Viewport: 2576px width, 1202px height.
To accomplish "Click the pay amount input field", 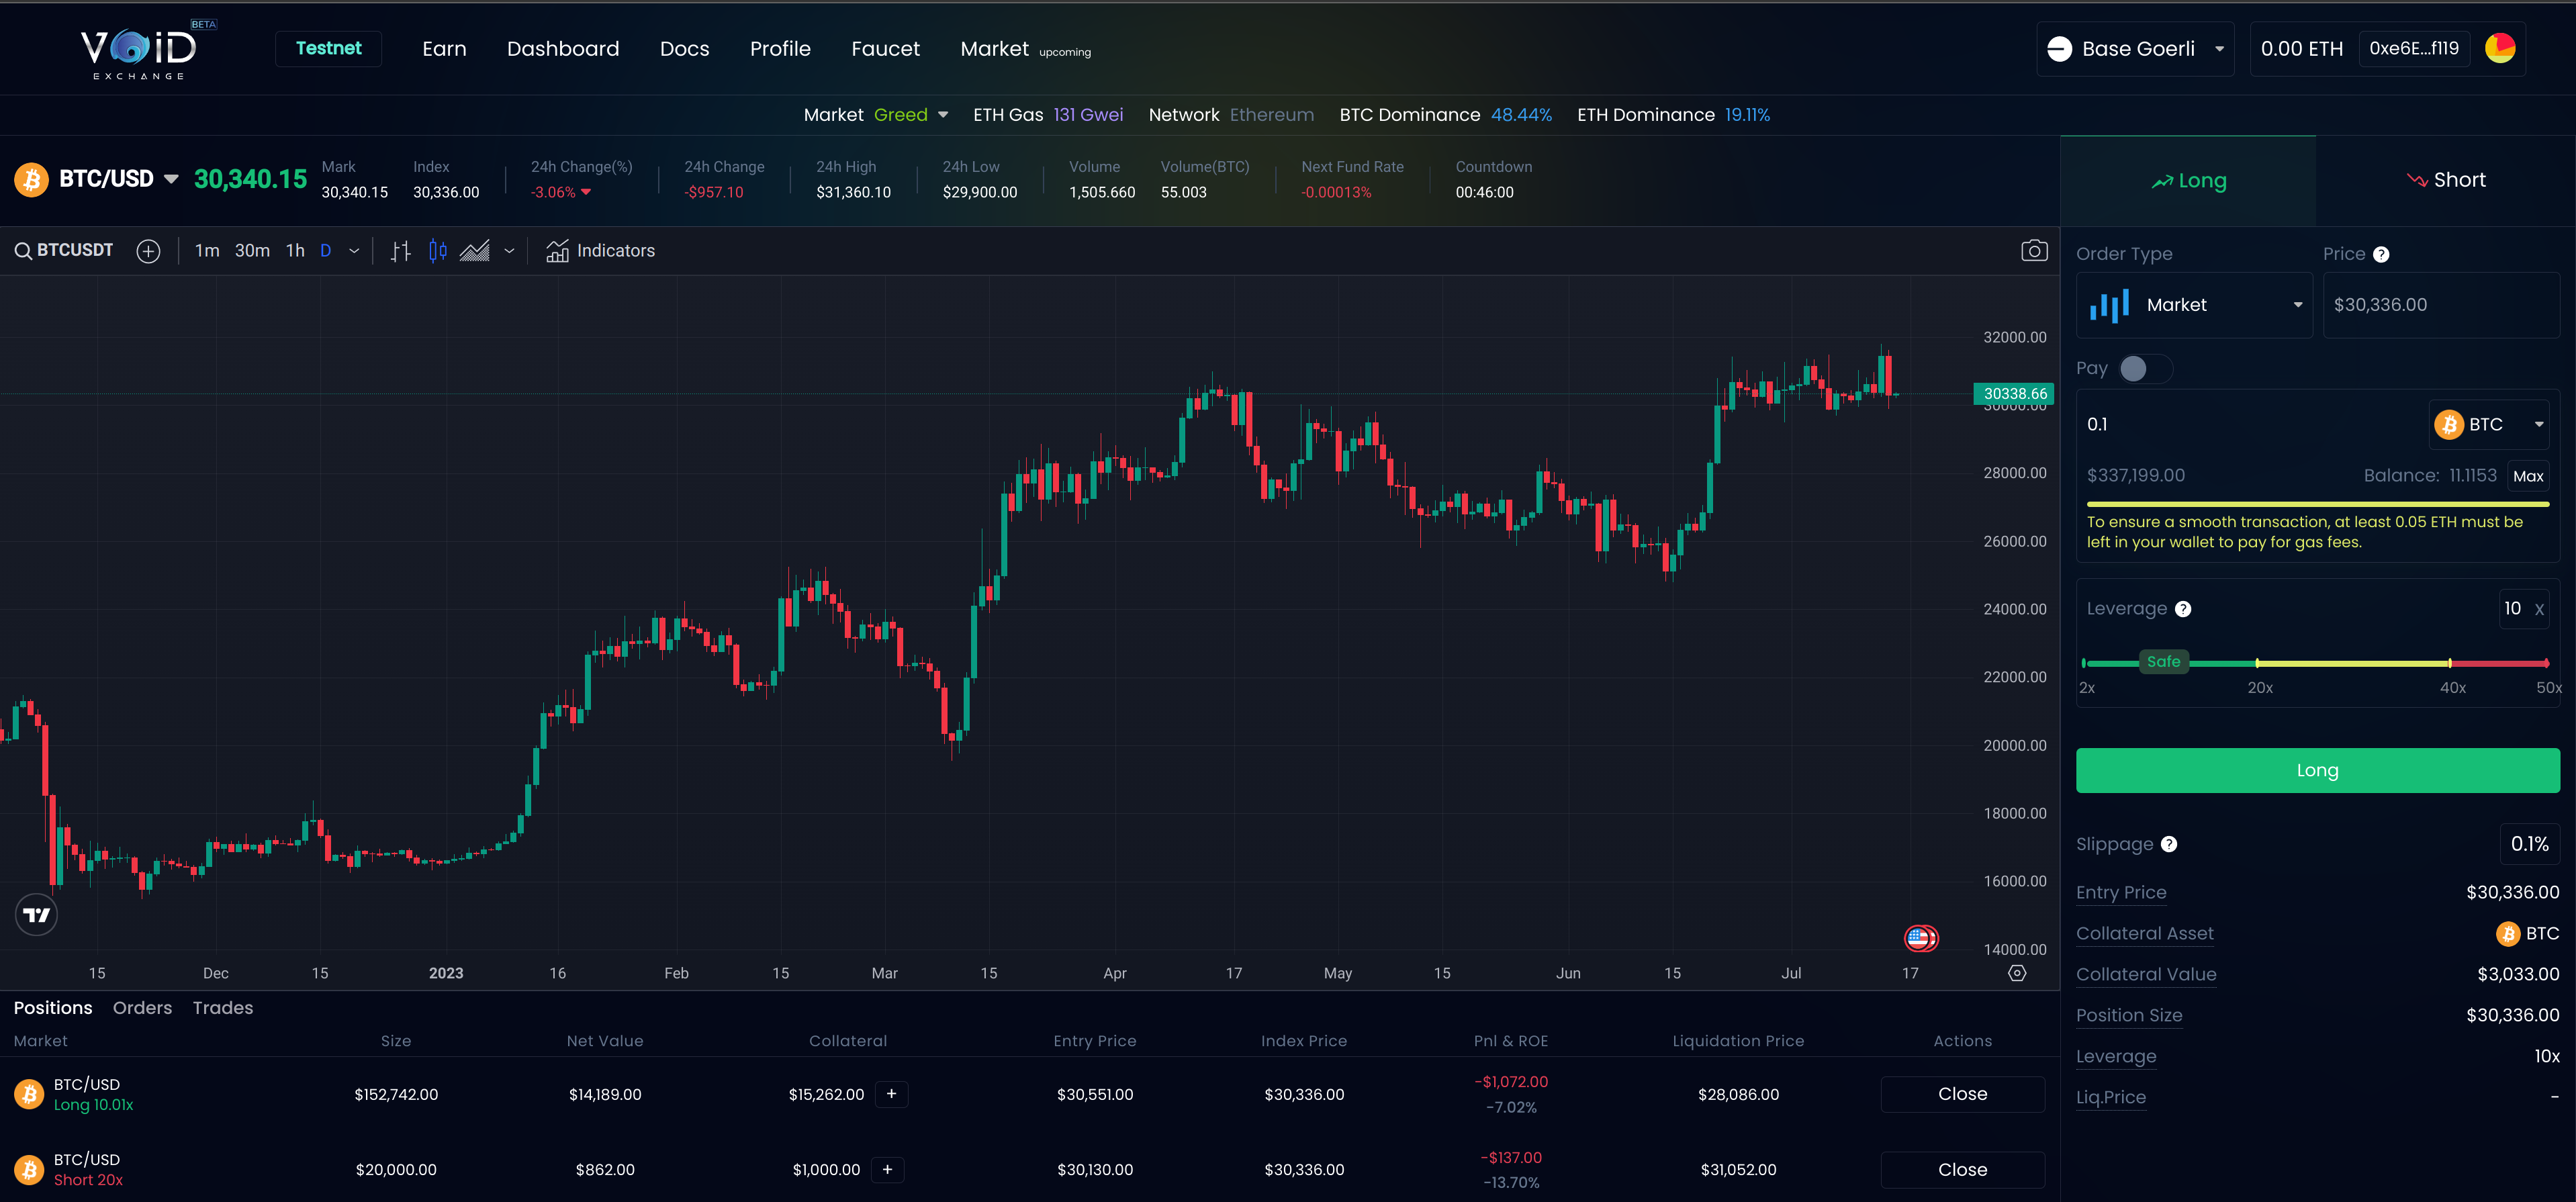I will [2253, 425].
